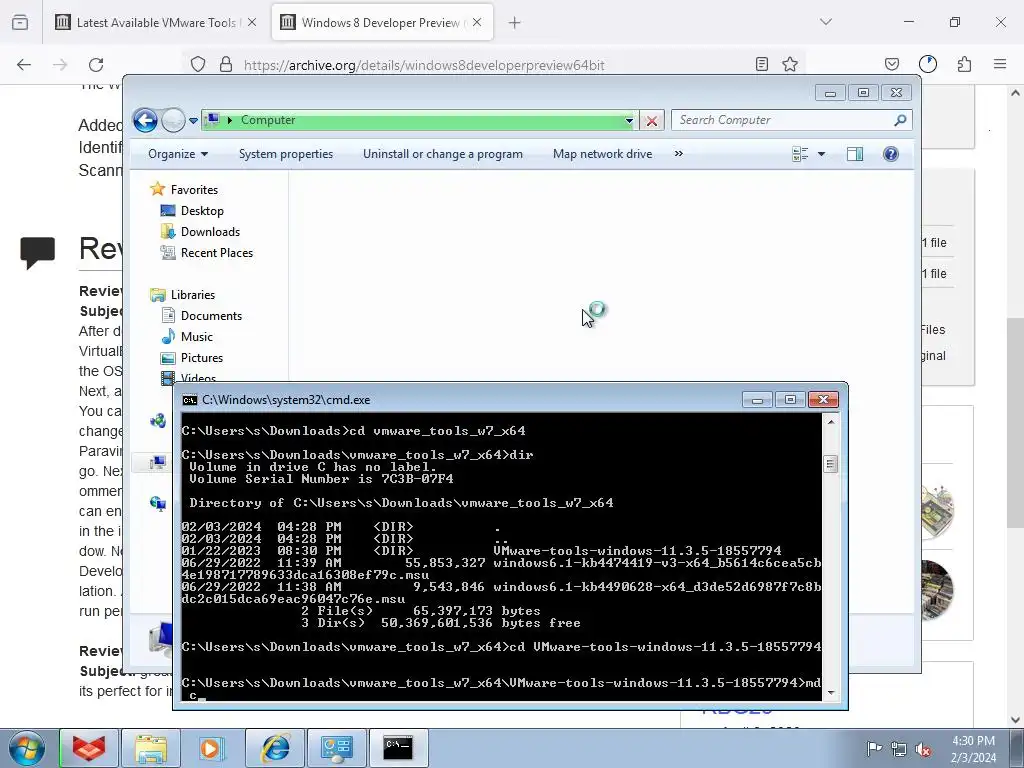1024x768 pixels.
Task: Open the Firefox hamburger application menu
Action: point(1000,64)
